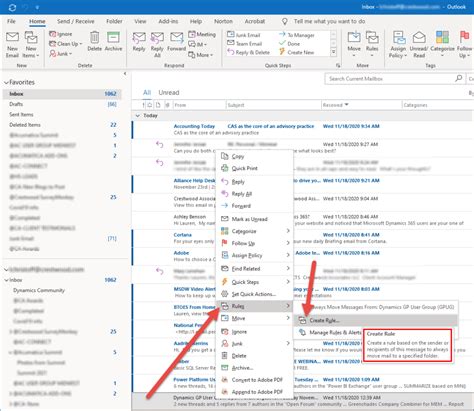Image resolution: width=474 pixels, height=411 pixels.
Task: Open the Clean Up dropdown
Action: click(x=65, y=44)
